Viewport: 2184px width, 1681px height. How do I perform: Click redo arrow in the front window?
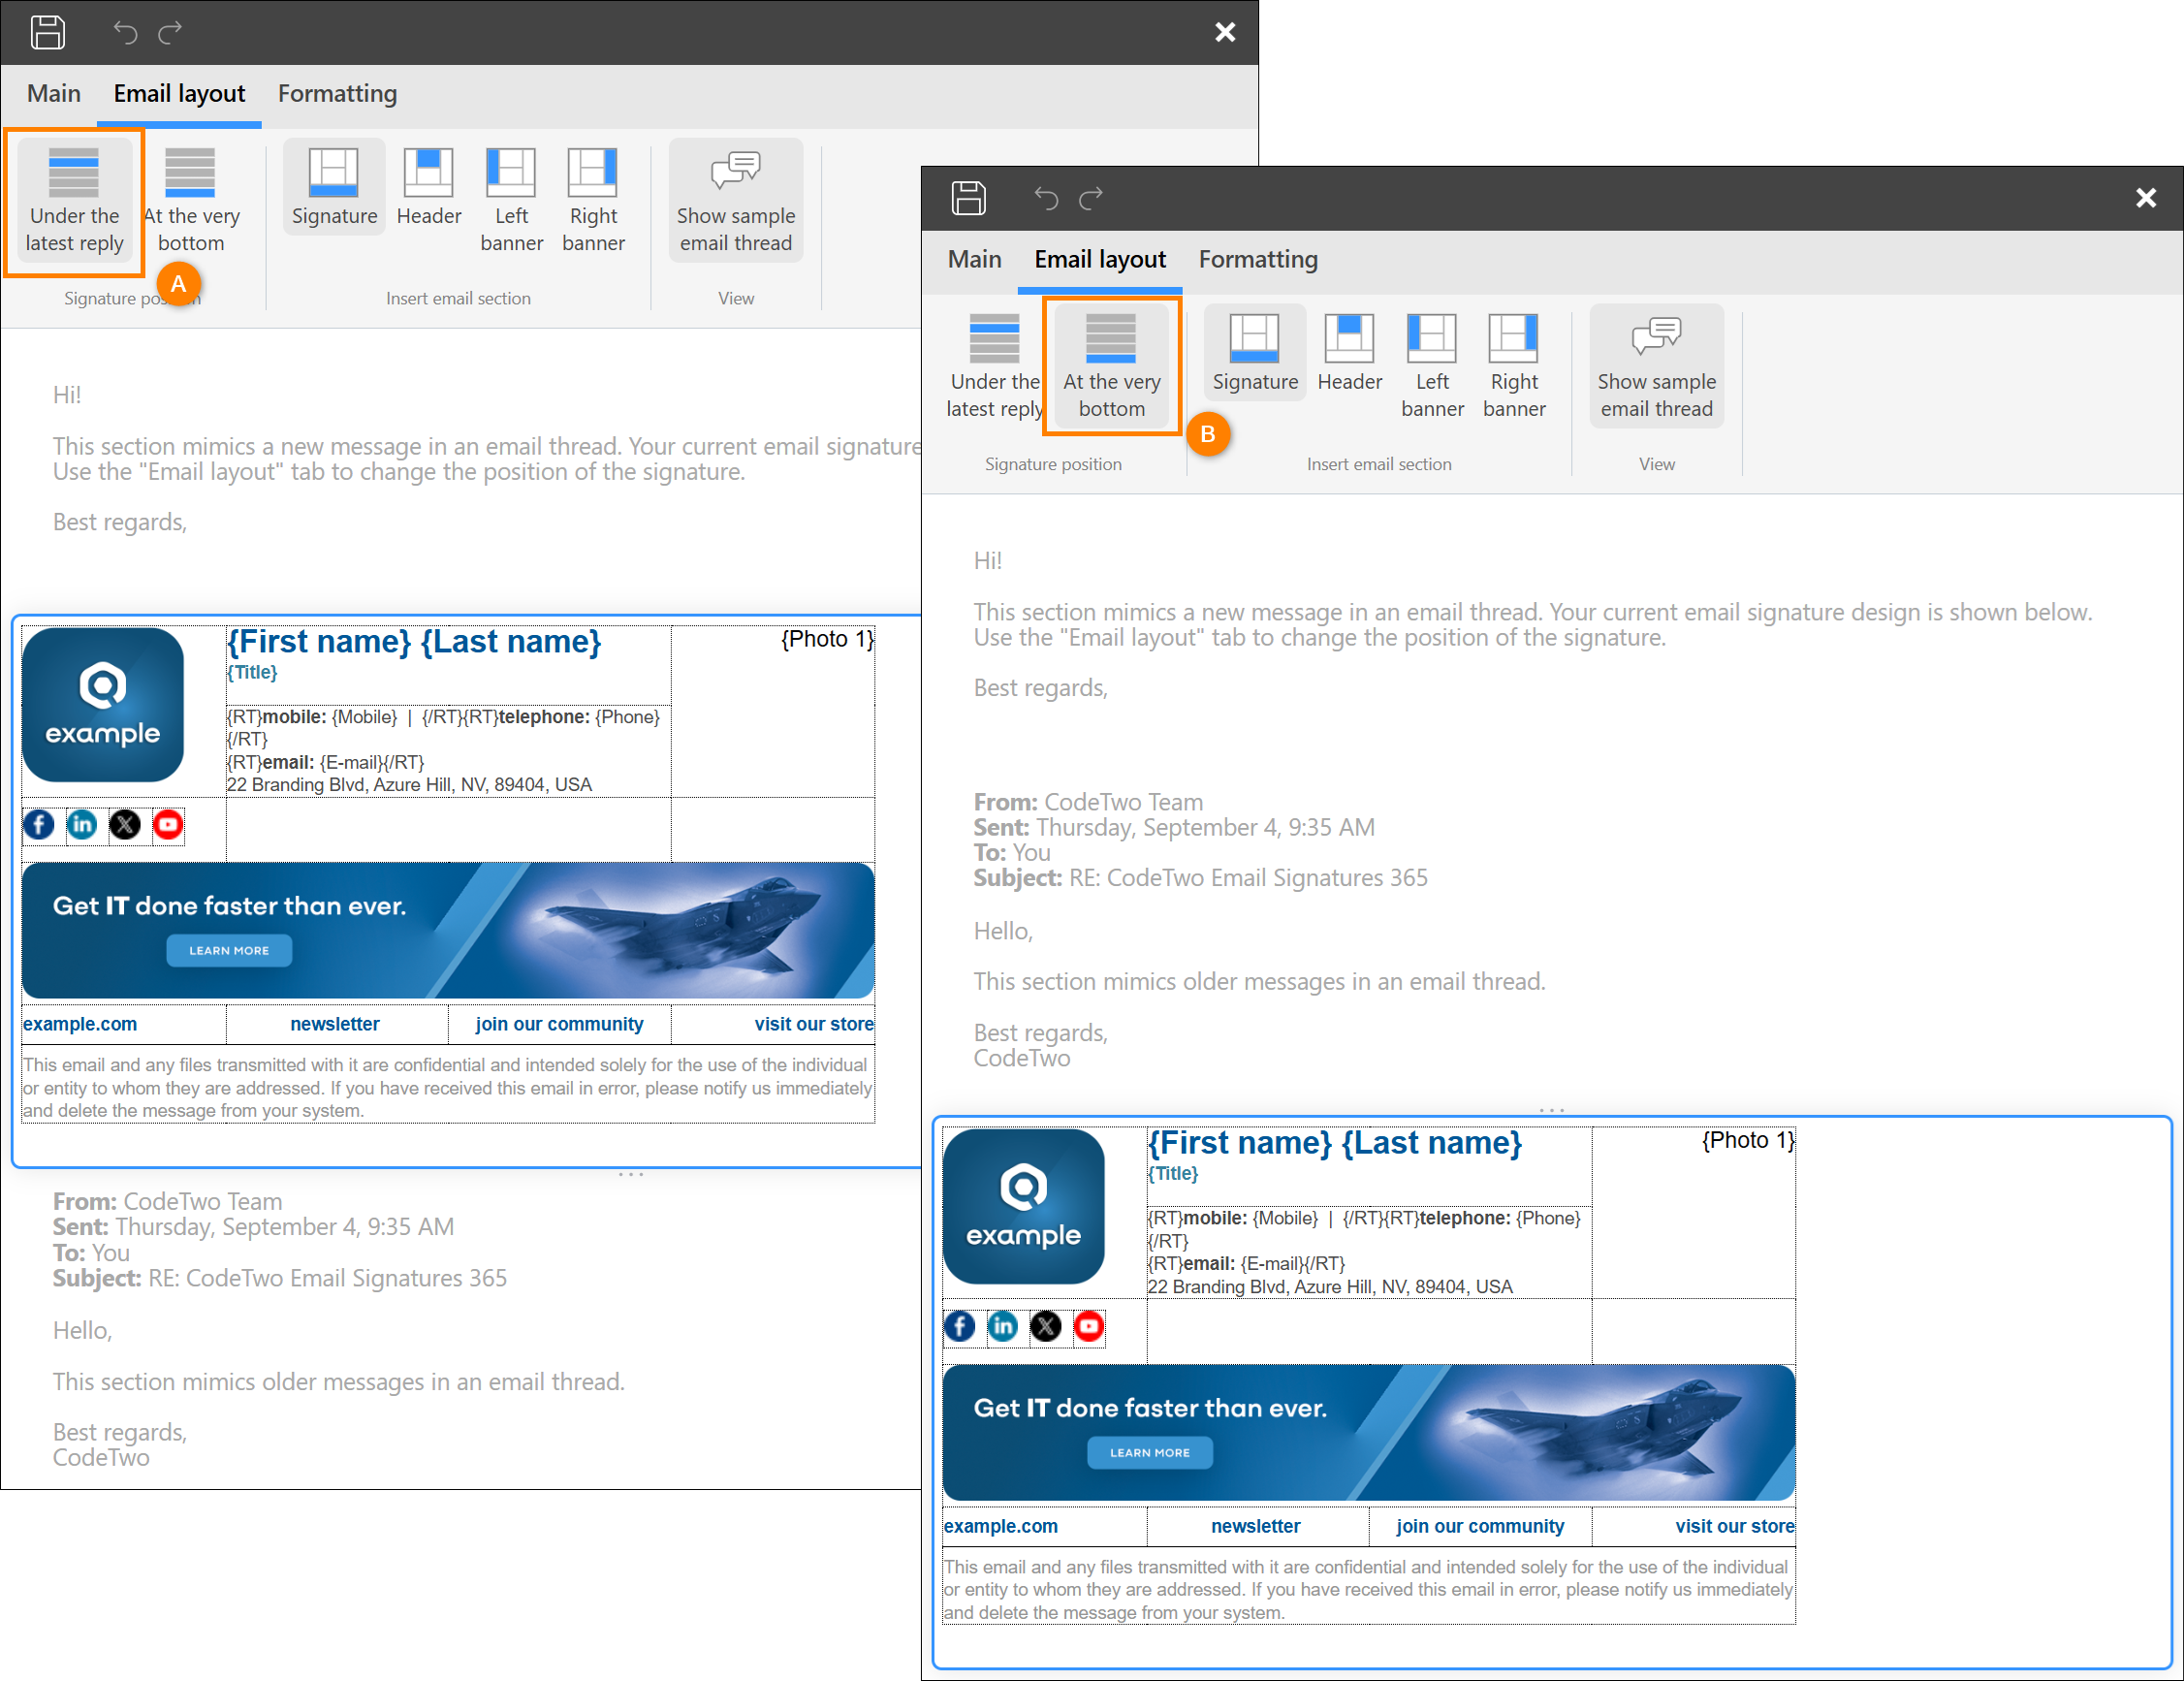[x=1092, y=198]
